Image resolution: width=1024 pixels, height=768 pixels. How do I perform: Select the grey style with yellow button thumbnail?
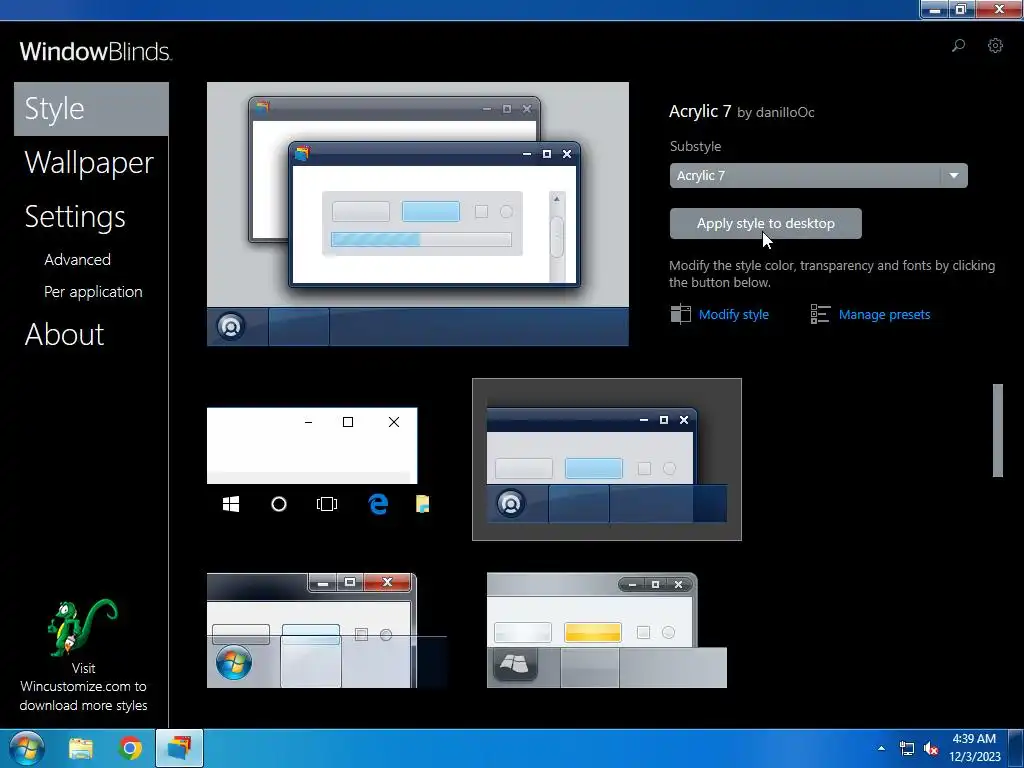pos(607,630)
